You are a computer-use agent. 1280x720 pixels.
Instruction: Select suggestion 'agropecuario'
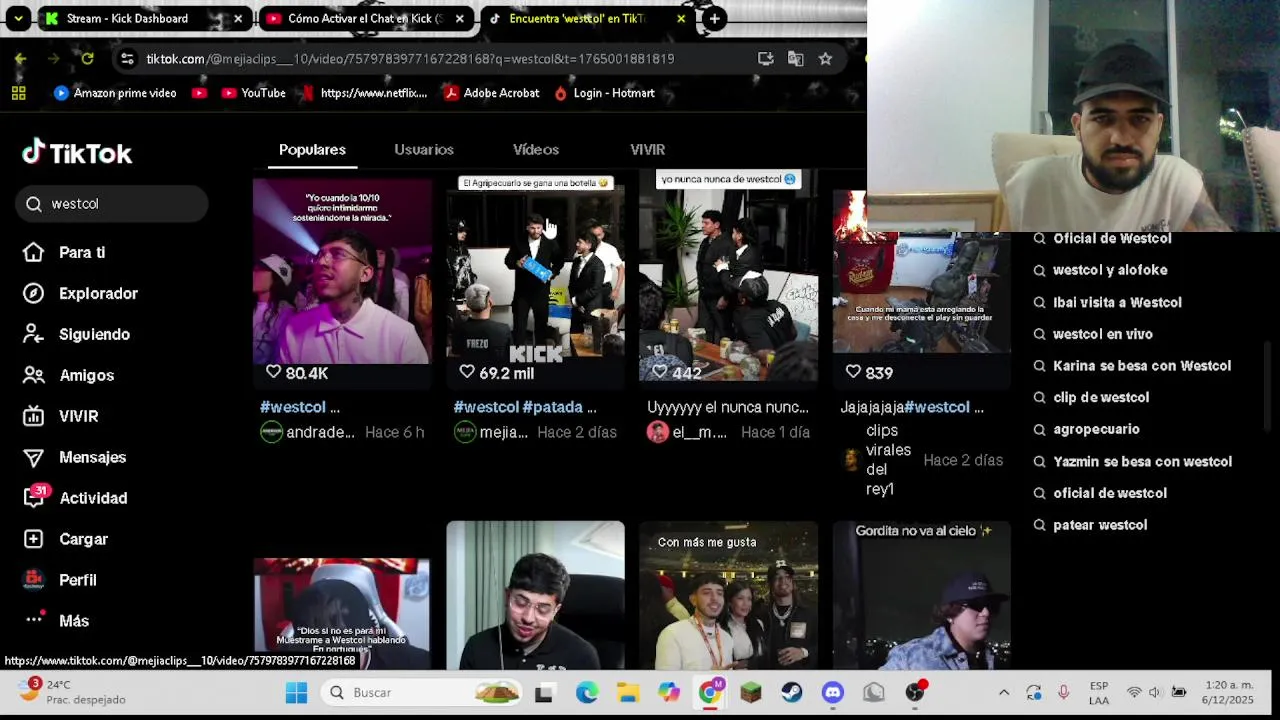pyautogui.click(x=1095, y=429)
